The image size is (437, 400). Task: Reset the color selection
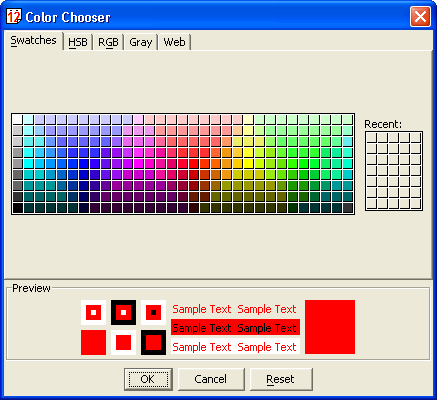coord(281,379)
